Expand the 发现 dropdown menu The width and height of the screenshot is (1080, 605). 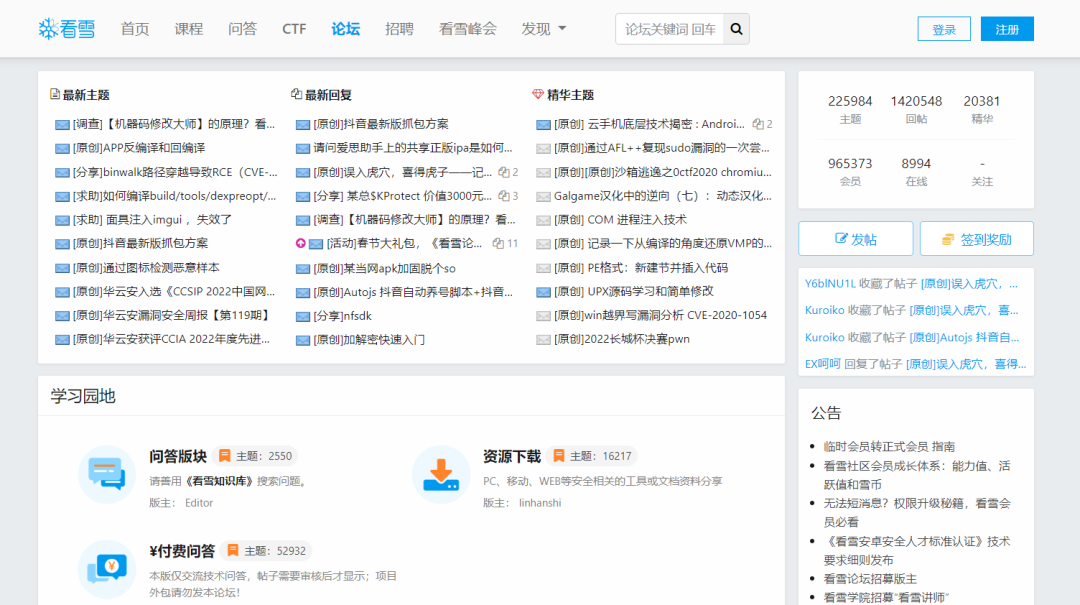pos(543,29)
